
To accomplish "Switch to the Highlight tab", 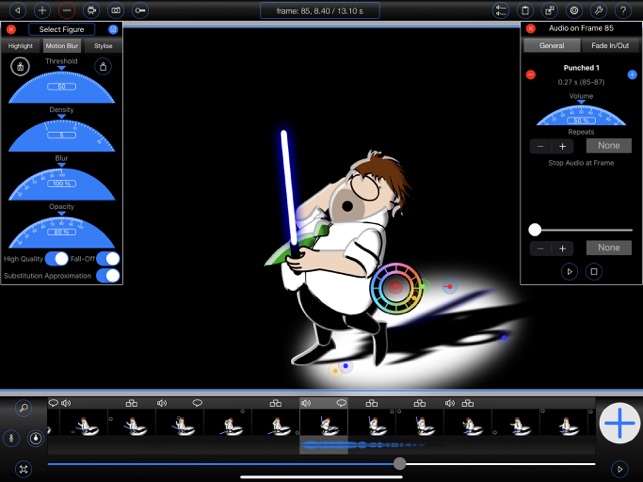I will coord(21,46).
